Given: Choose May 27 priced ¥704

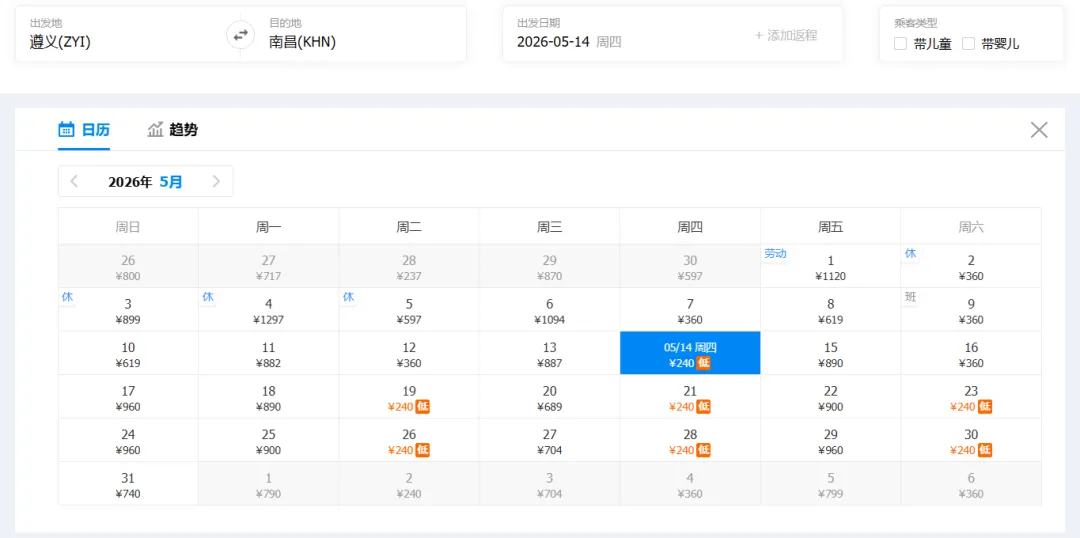Looking at the screenshot, I should pos(550,440).
